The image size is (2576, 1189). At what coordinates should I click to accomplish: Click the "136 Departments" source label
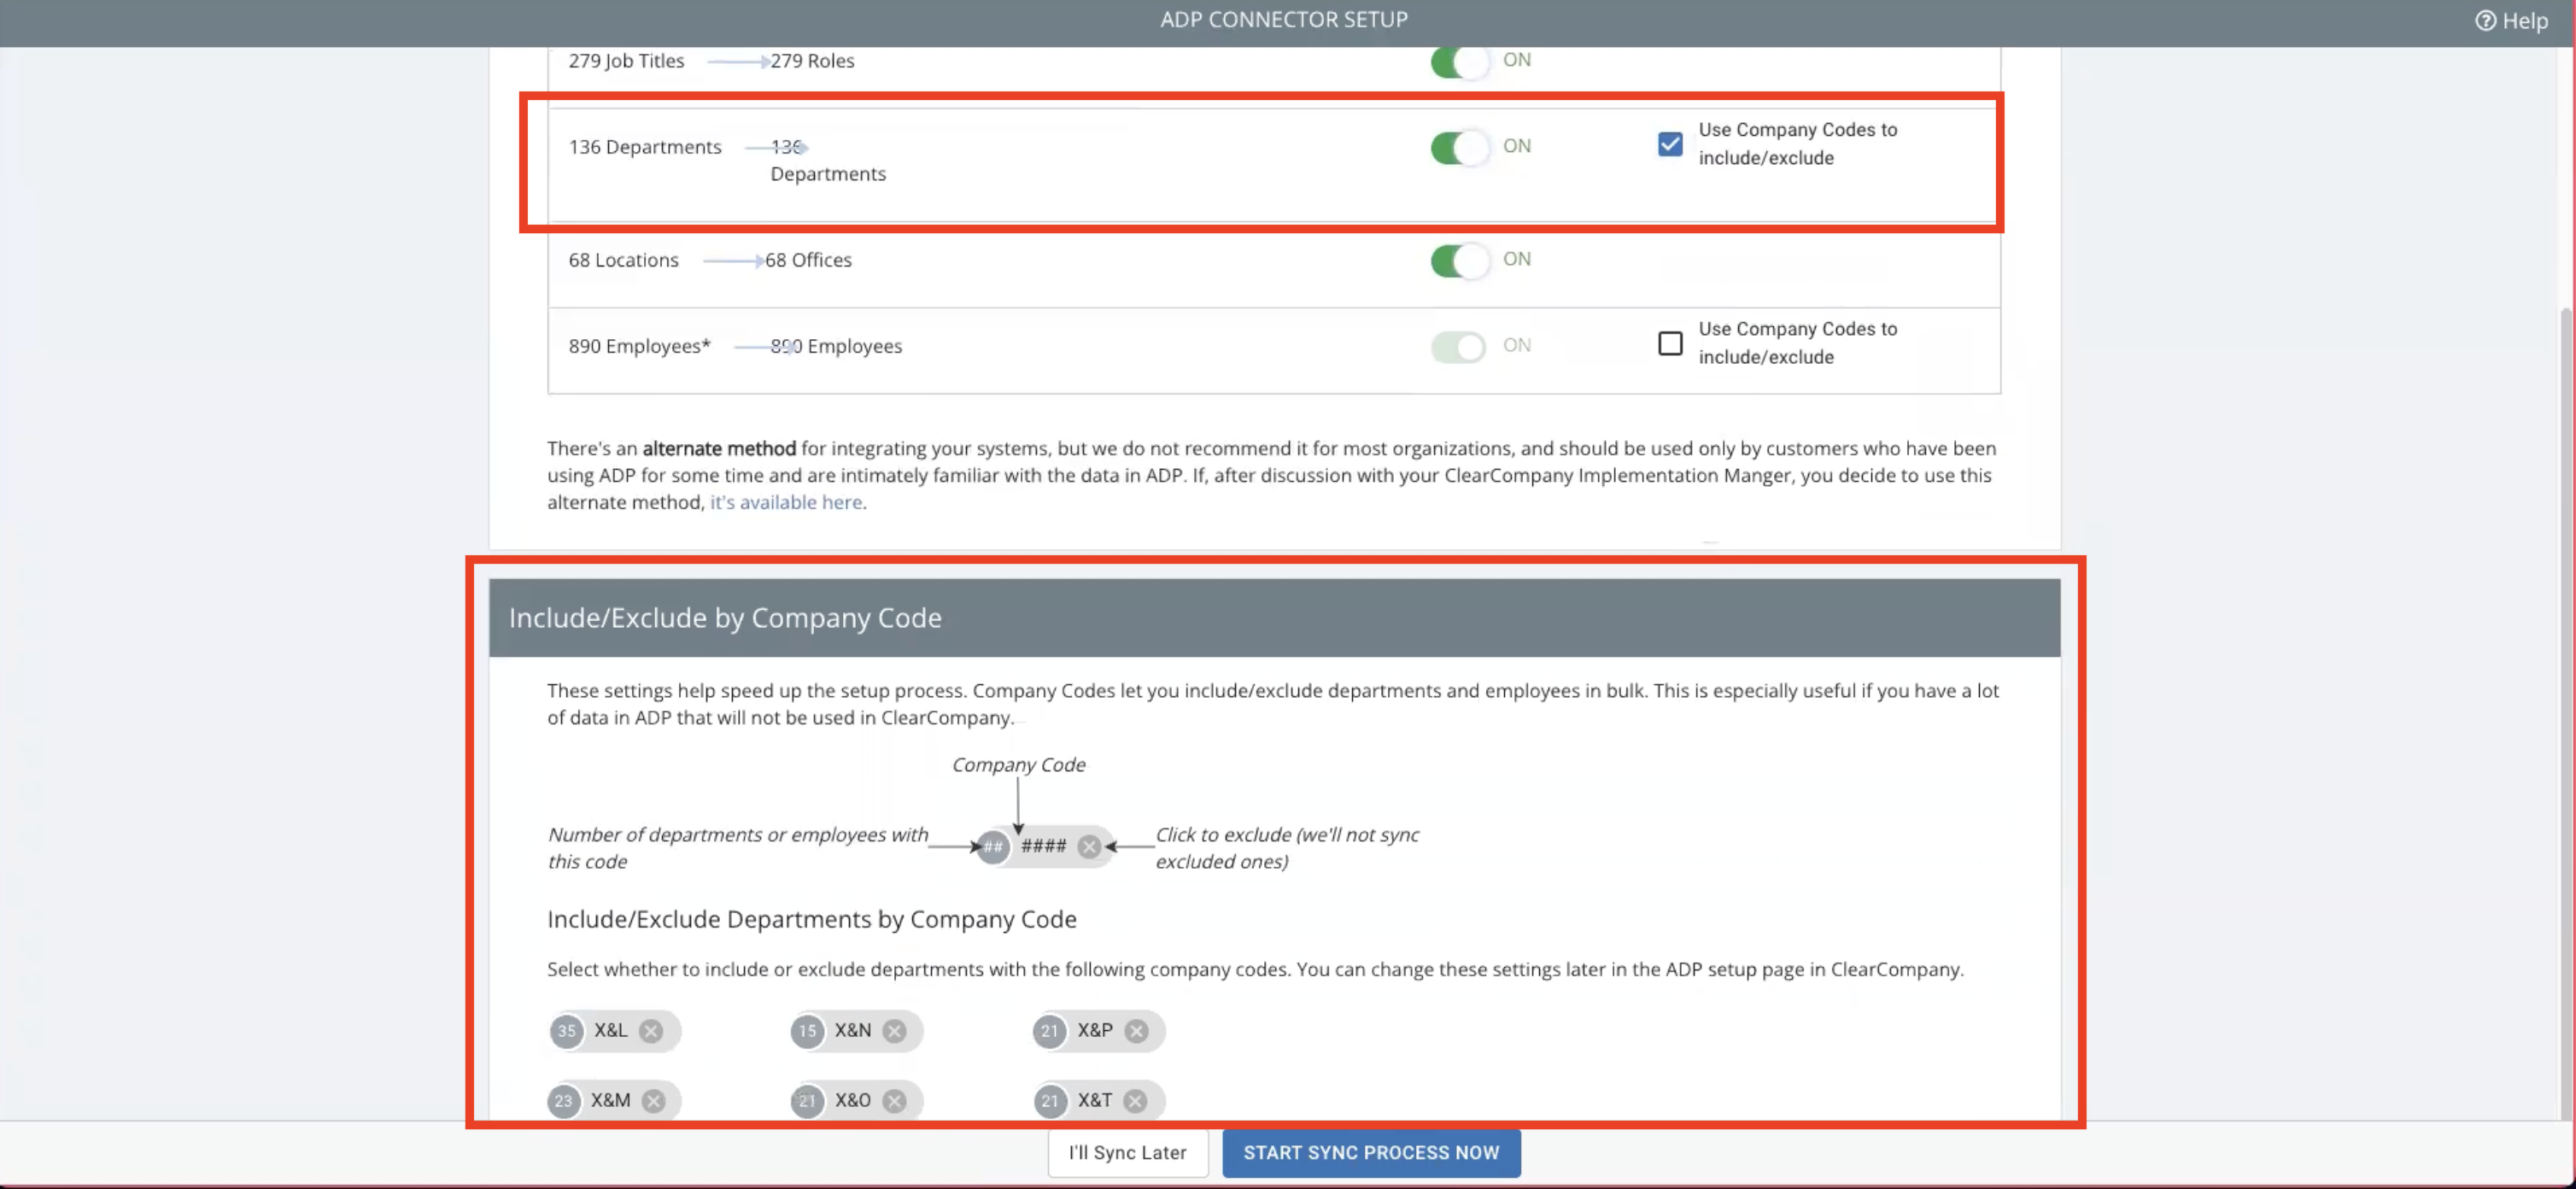coord(645,147)
